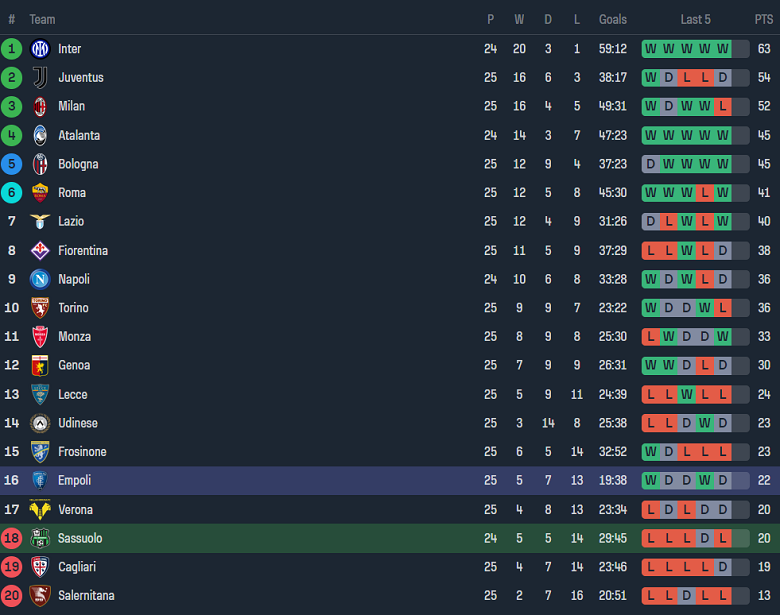Click Cagliari's red position 19 badge
Screen dimensions: 780x615
12,567
